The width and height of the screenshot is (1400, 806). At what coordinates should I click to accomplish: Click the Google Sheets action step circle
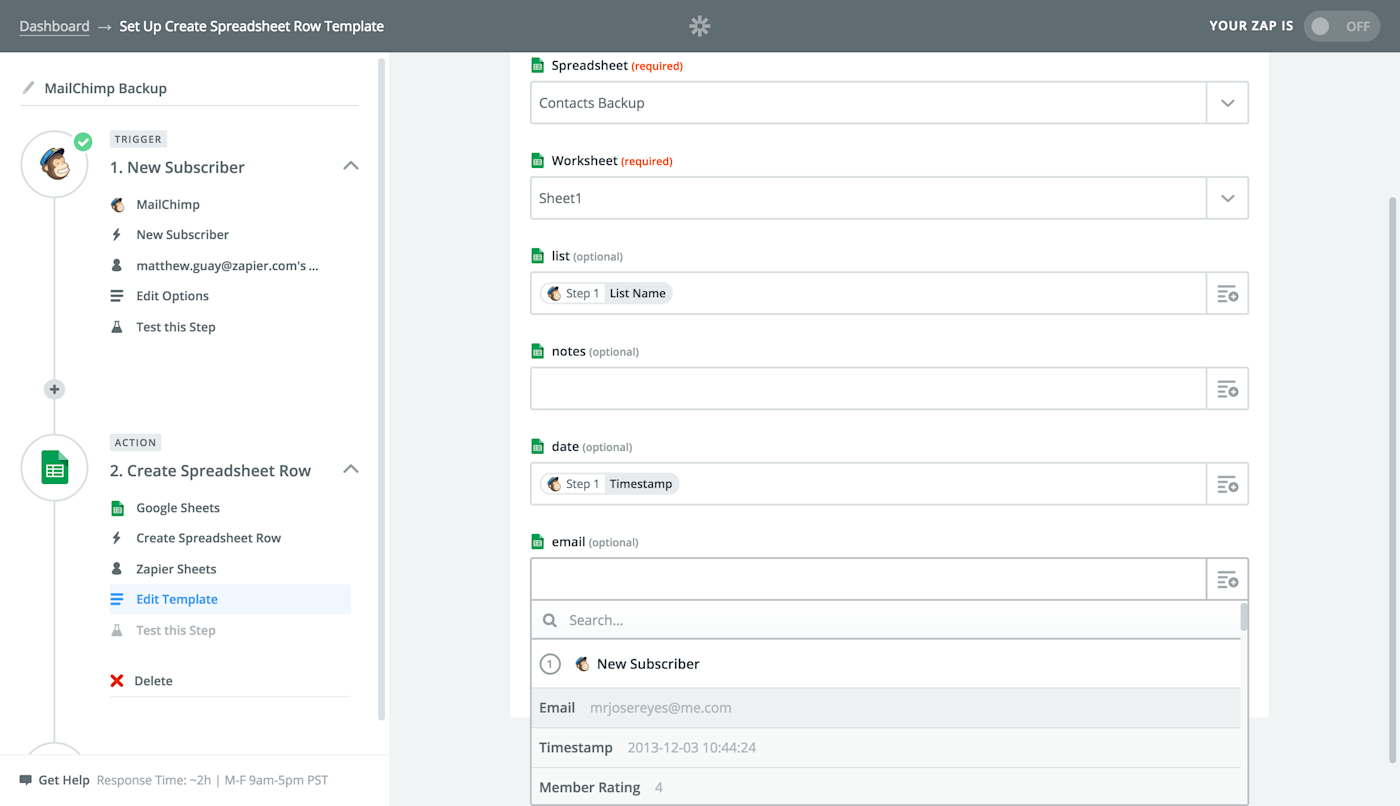[55, 468]
